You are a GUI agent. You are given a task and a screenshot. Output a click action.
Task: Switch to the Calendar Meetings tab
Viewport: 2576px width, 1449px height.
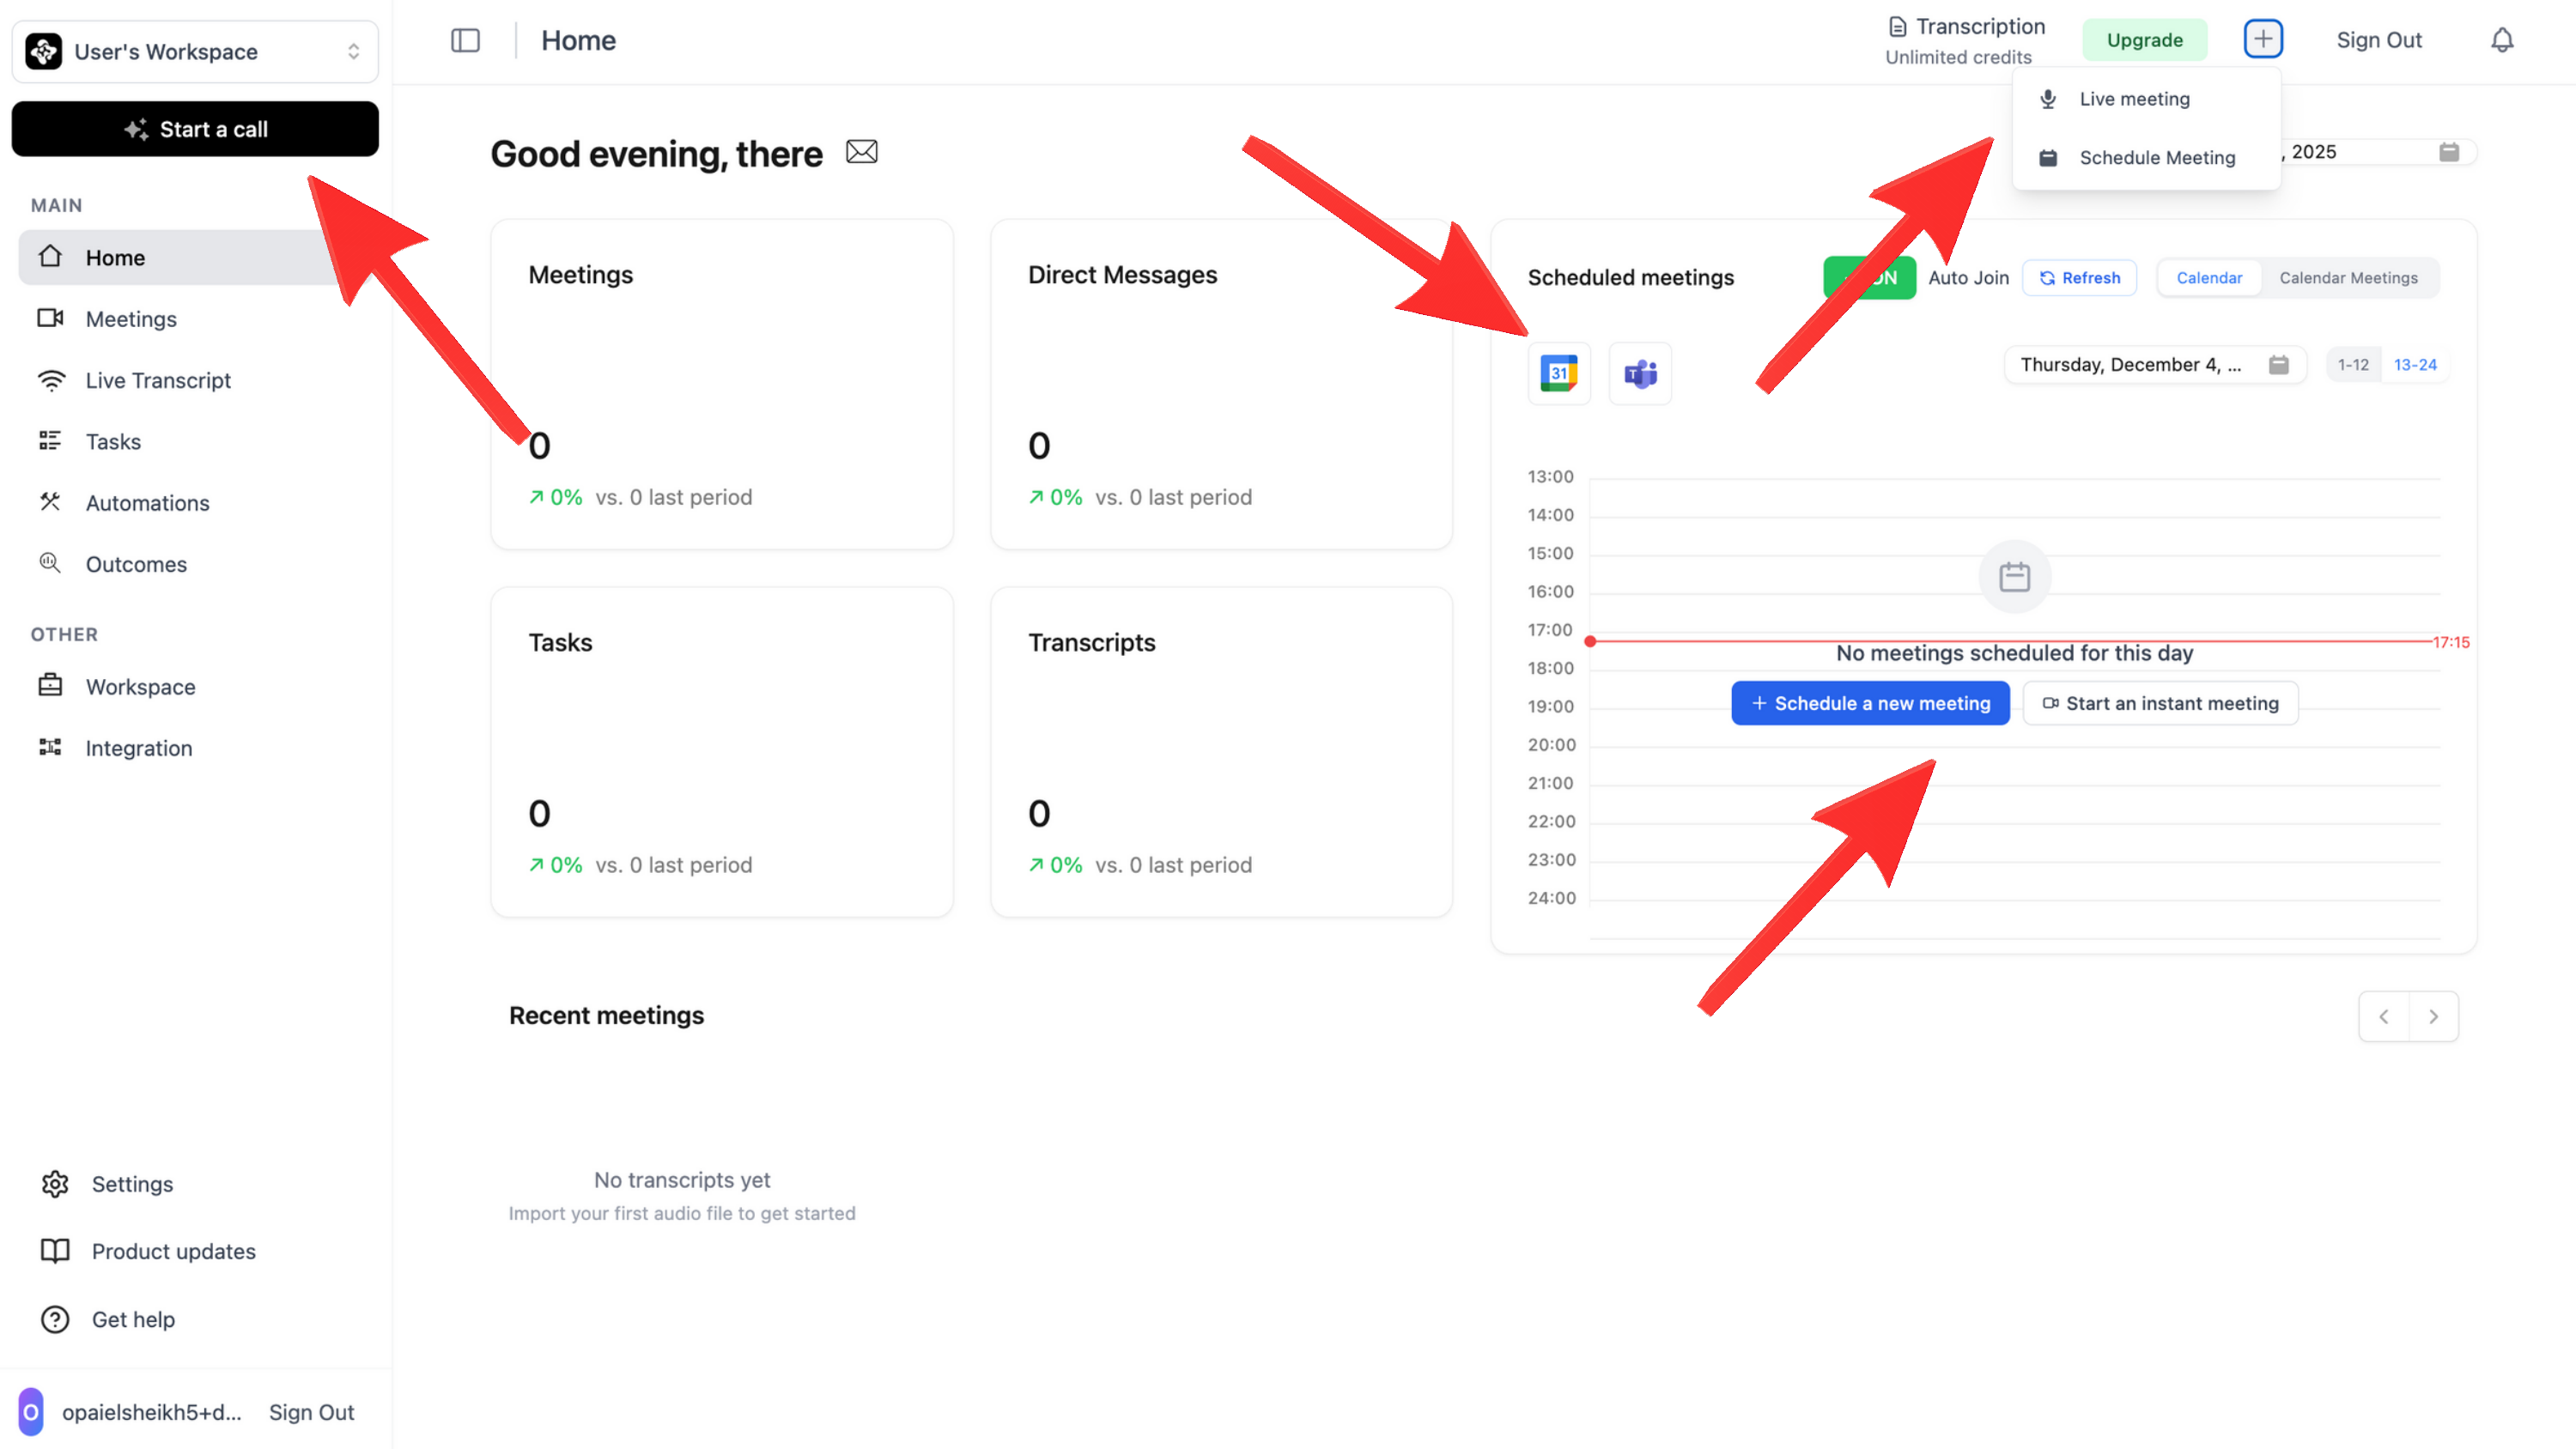(2348, 277)
